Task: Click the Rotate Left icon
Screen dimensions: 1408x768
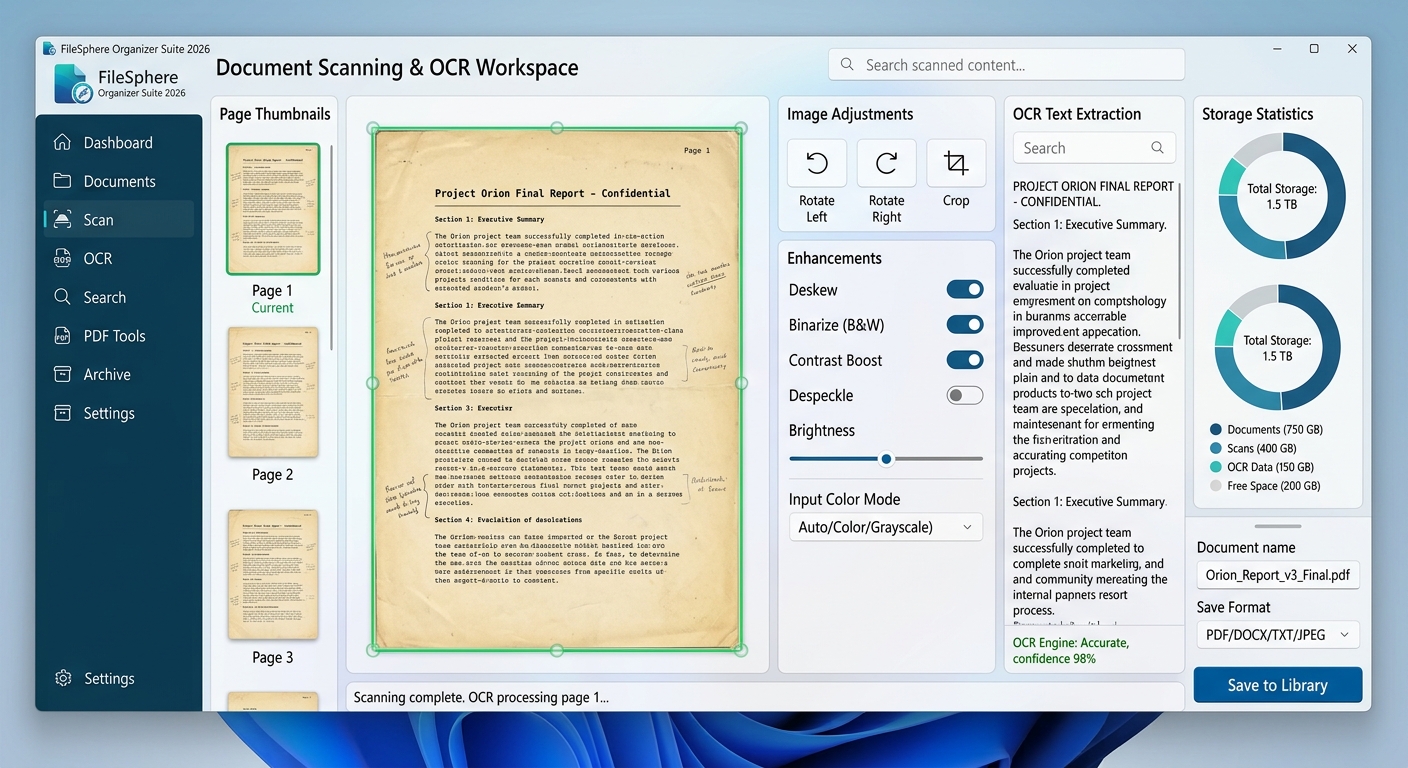Action: click(x=817, y=163)
